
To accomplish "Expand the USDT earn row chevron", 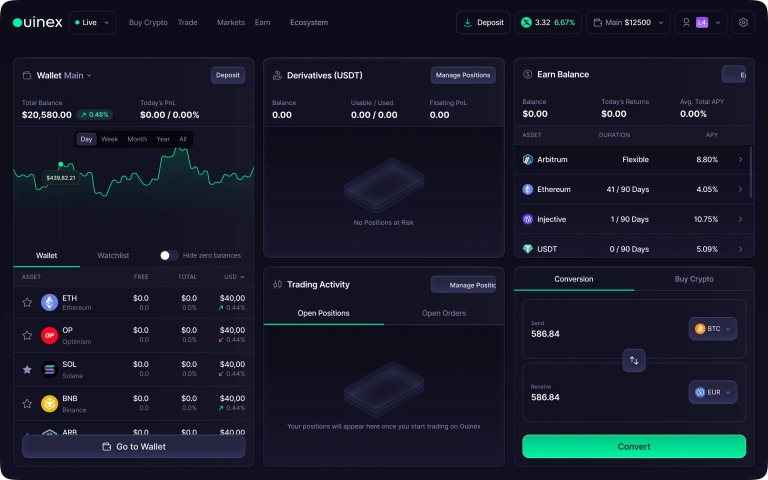I will point(740,249).
